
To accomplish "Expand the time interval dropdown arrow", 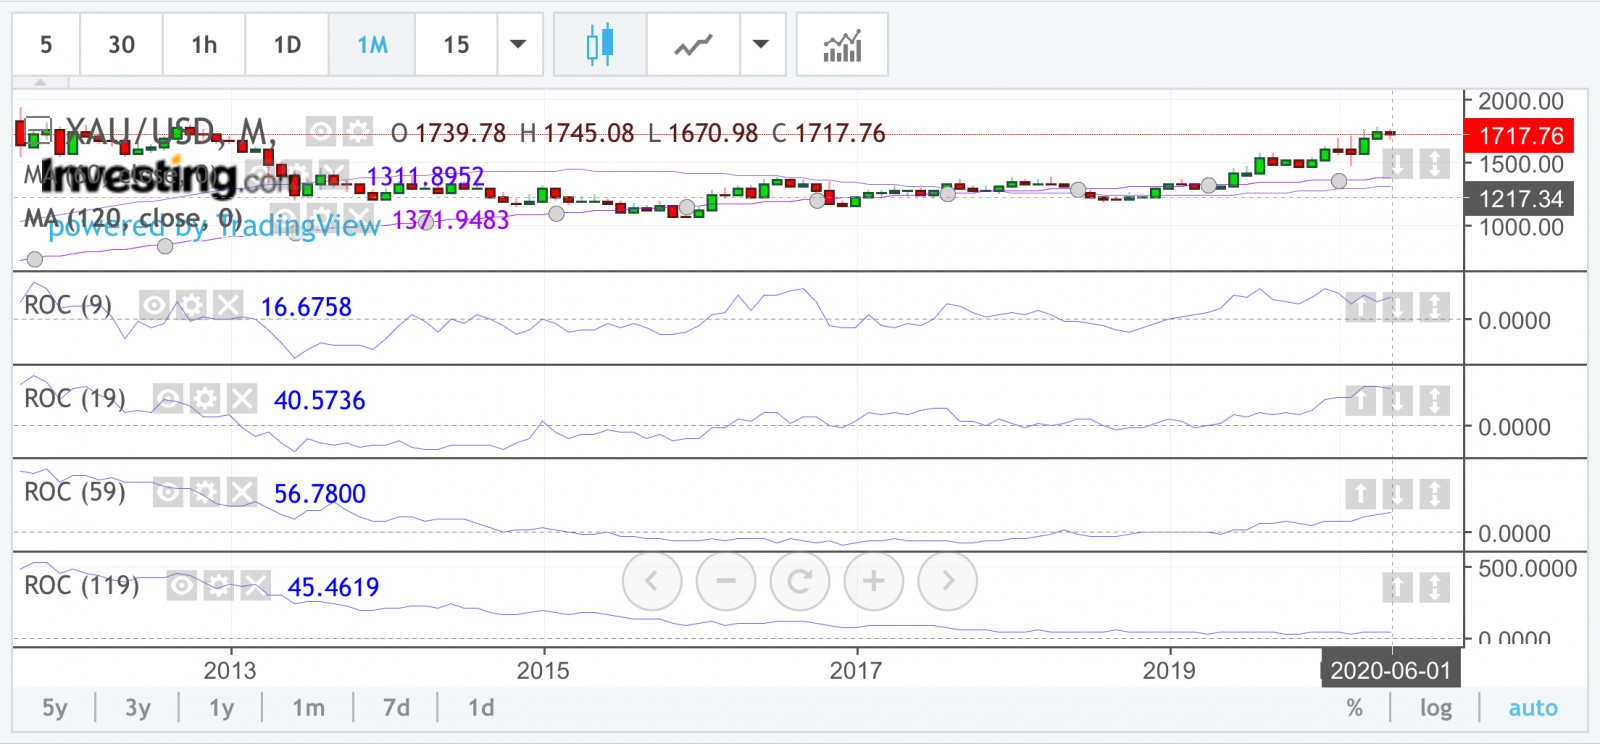I will coord(518,45).
